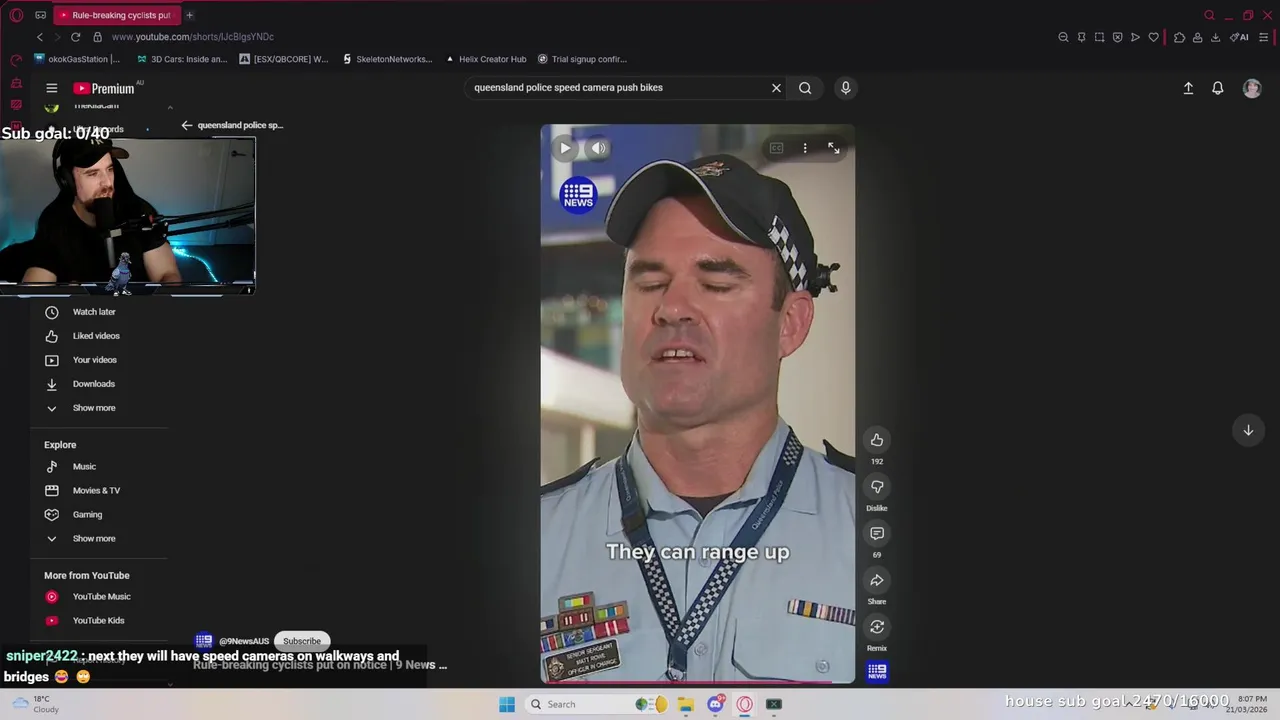The width and height of the screenshot is (1280, 720).
Task: Open Helix Creator Hub bookmark
Action: (486, 59)
